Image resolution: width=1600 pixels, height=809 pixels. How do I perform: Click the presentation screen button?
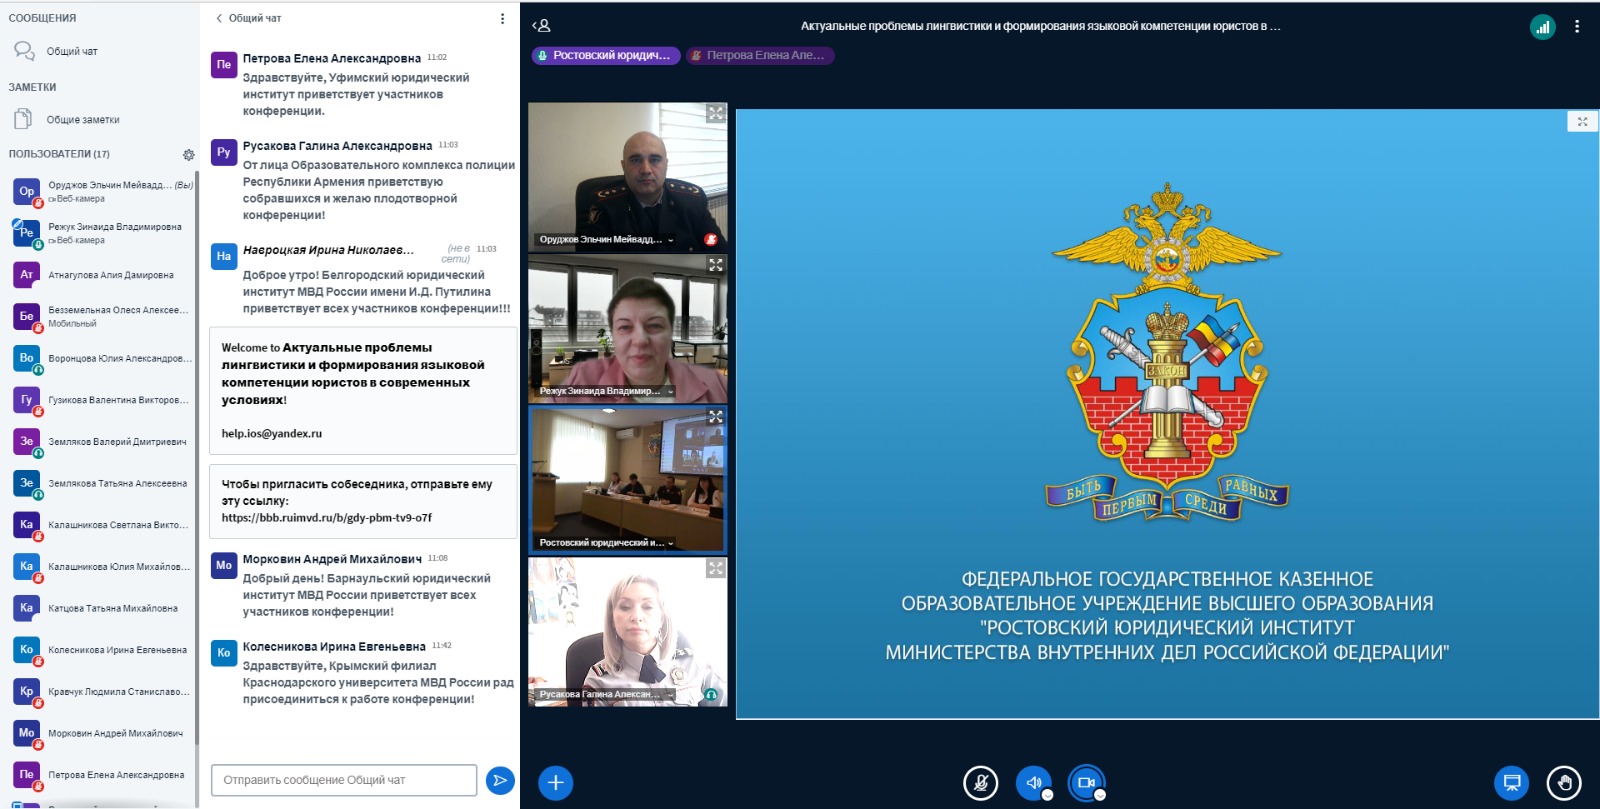1512,783
